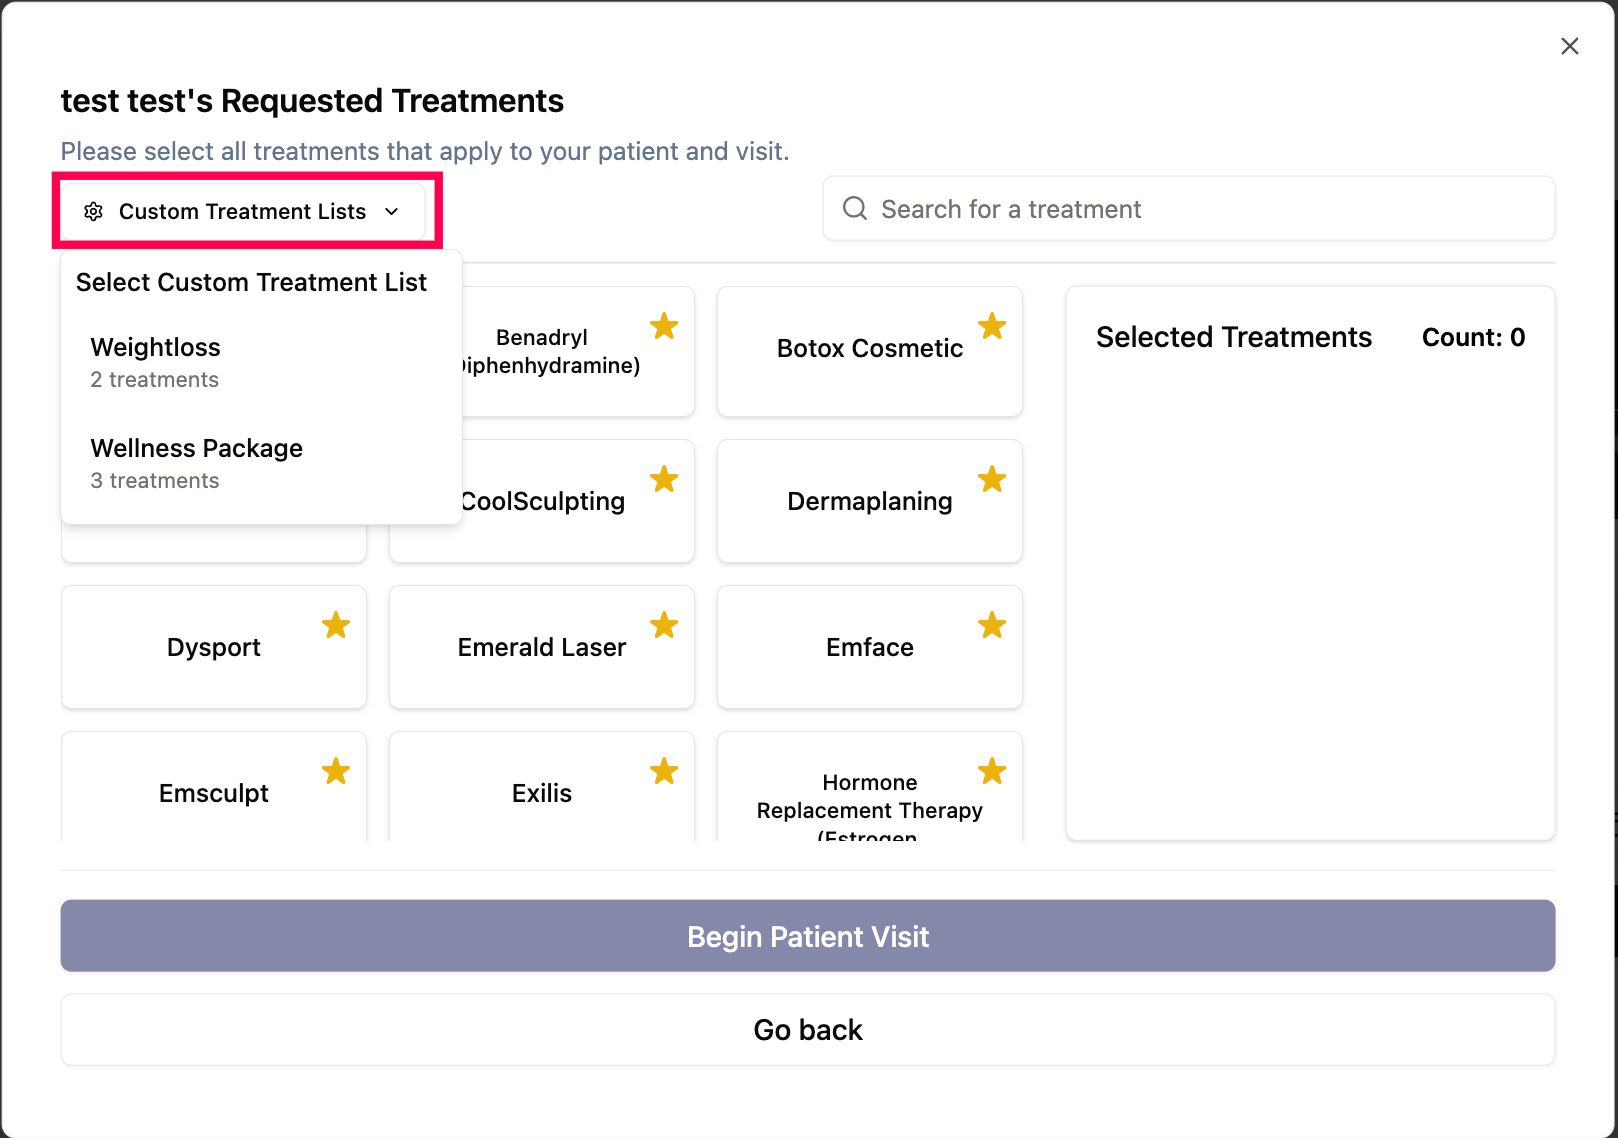Click the magnifier icon in the search bar
The image size is (1618, 1138).
point(855,208)
